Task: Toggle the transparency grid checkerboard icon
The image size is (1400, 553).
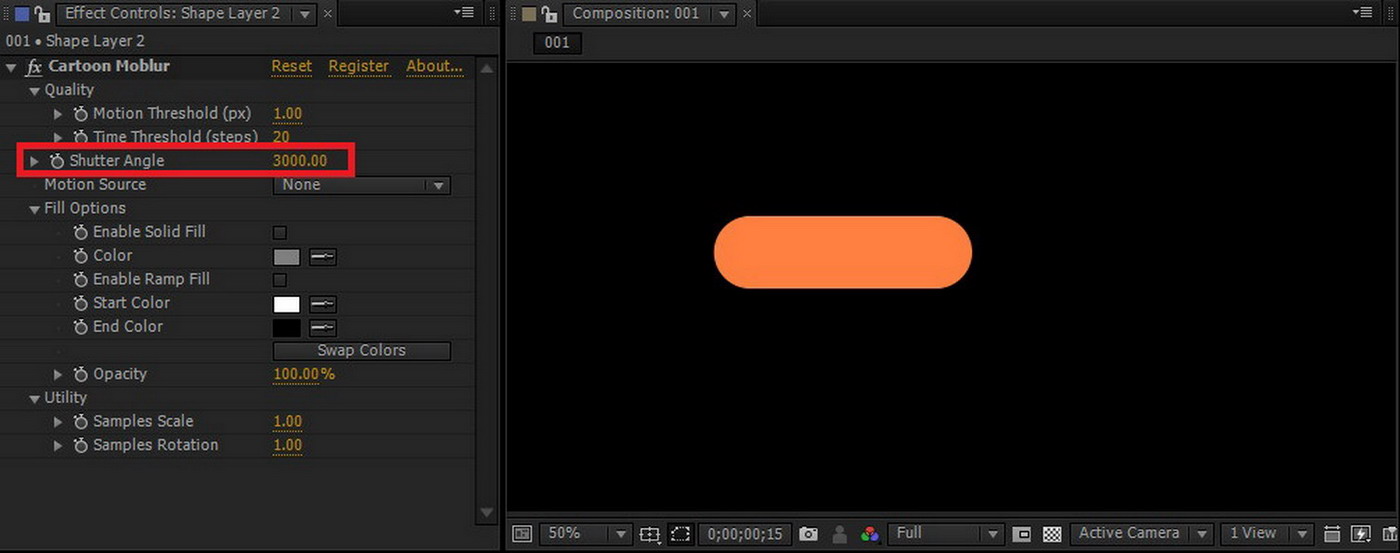Action: pos(1052,534)
